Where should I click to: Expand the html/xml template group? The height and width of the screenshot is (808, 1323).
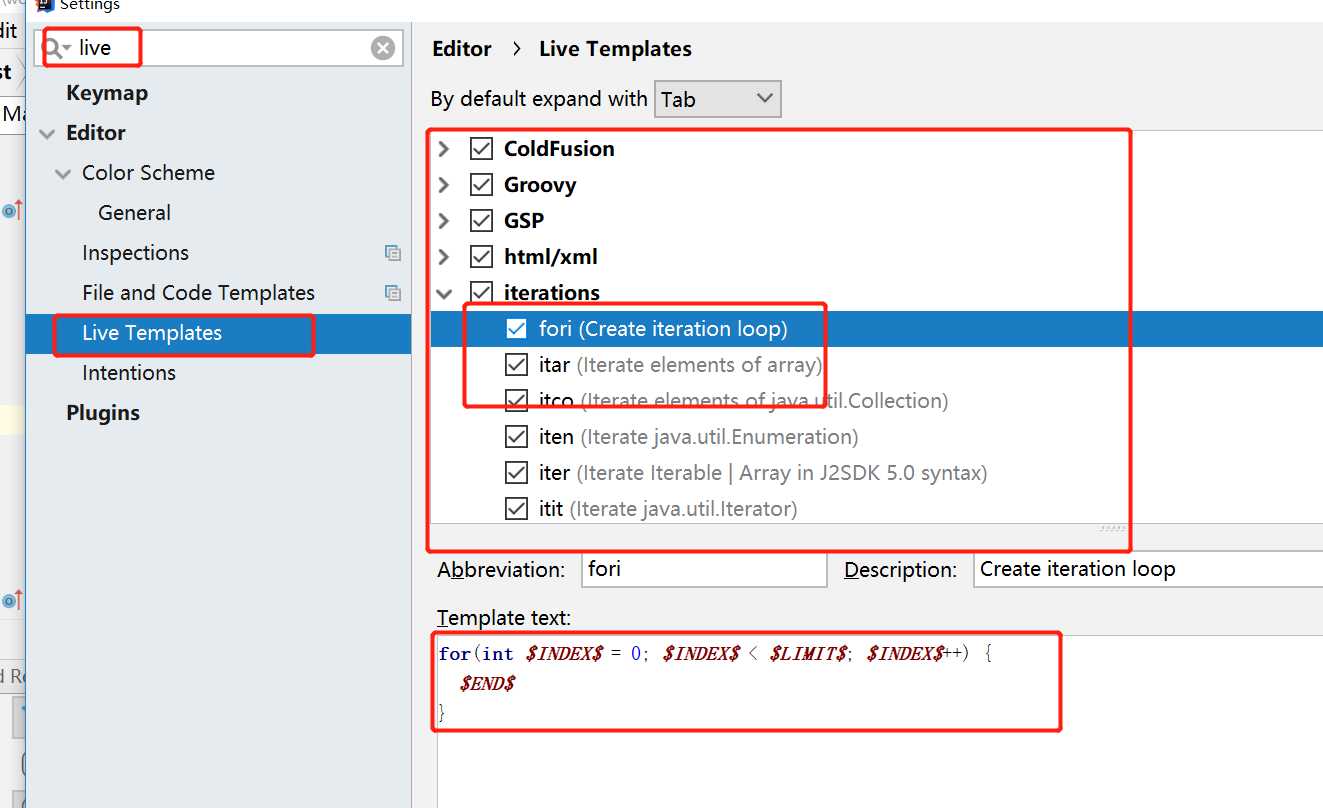(444, 257)
